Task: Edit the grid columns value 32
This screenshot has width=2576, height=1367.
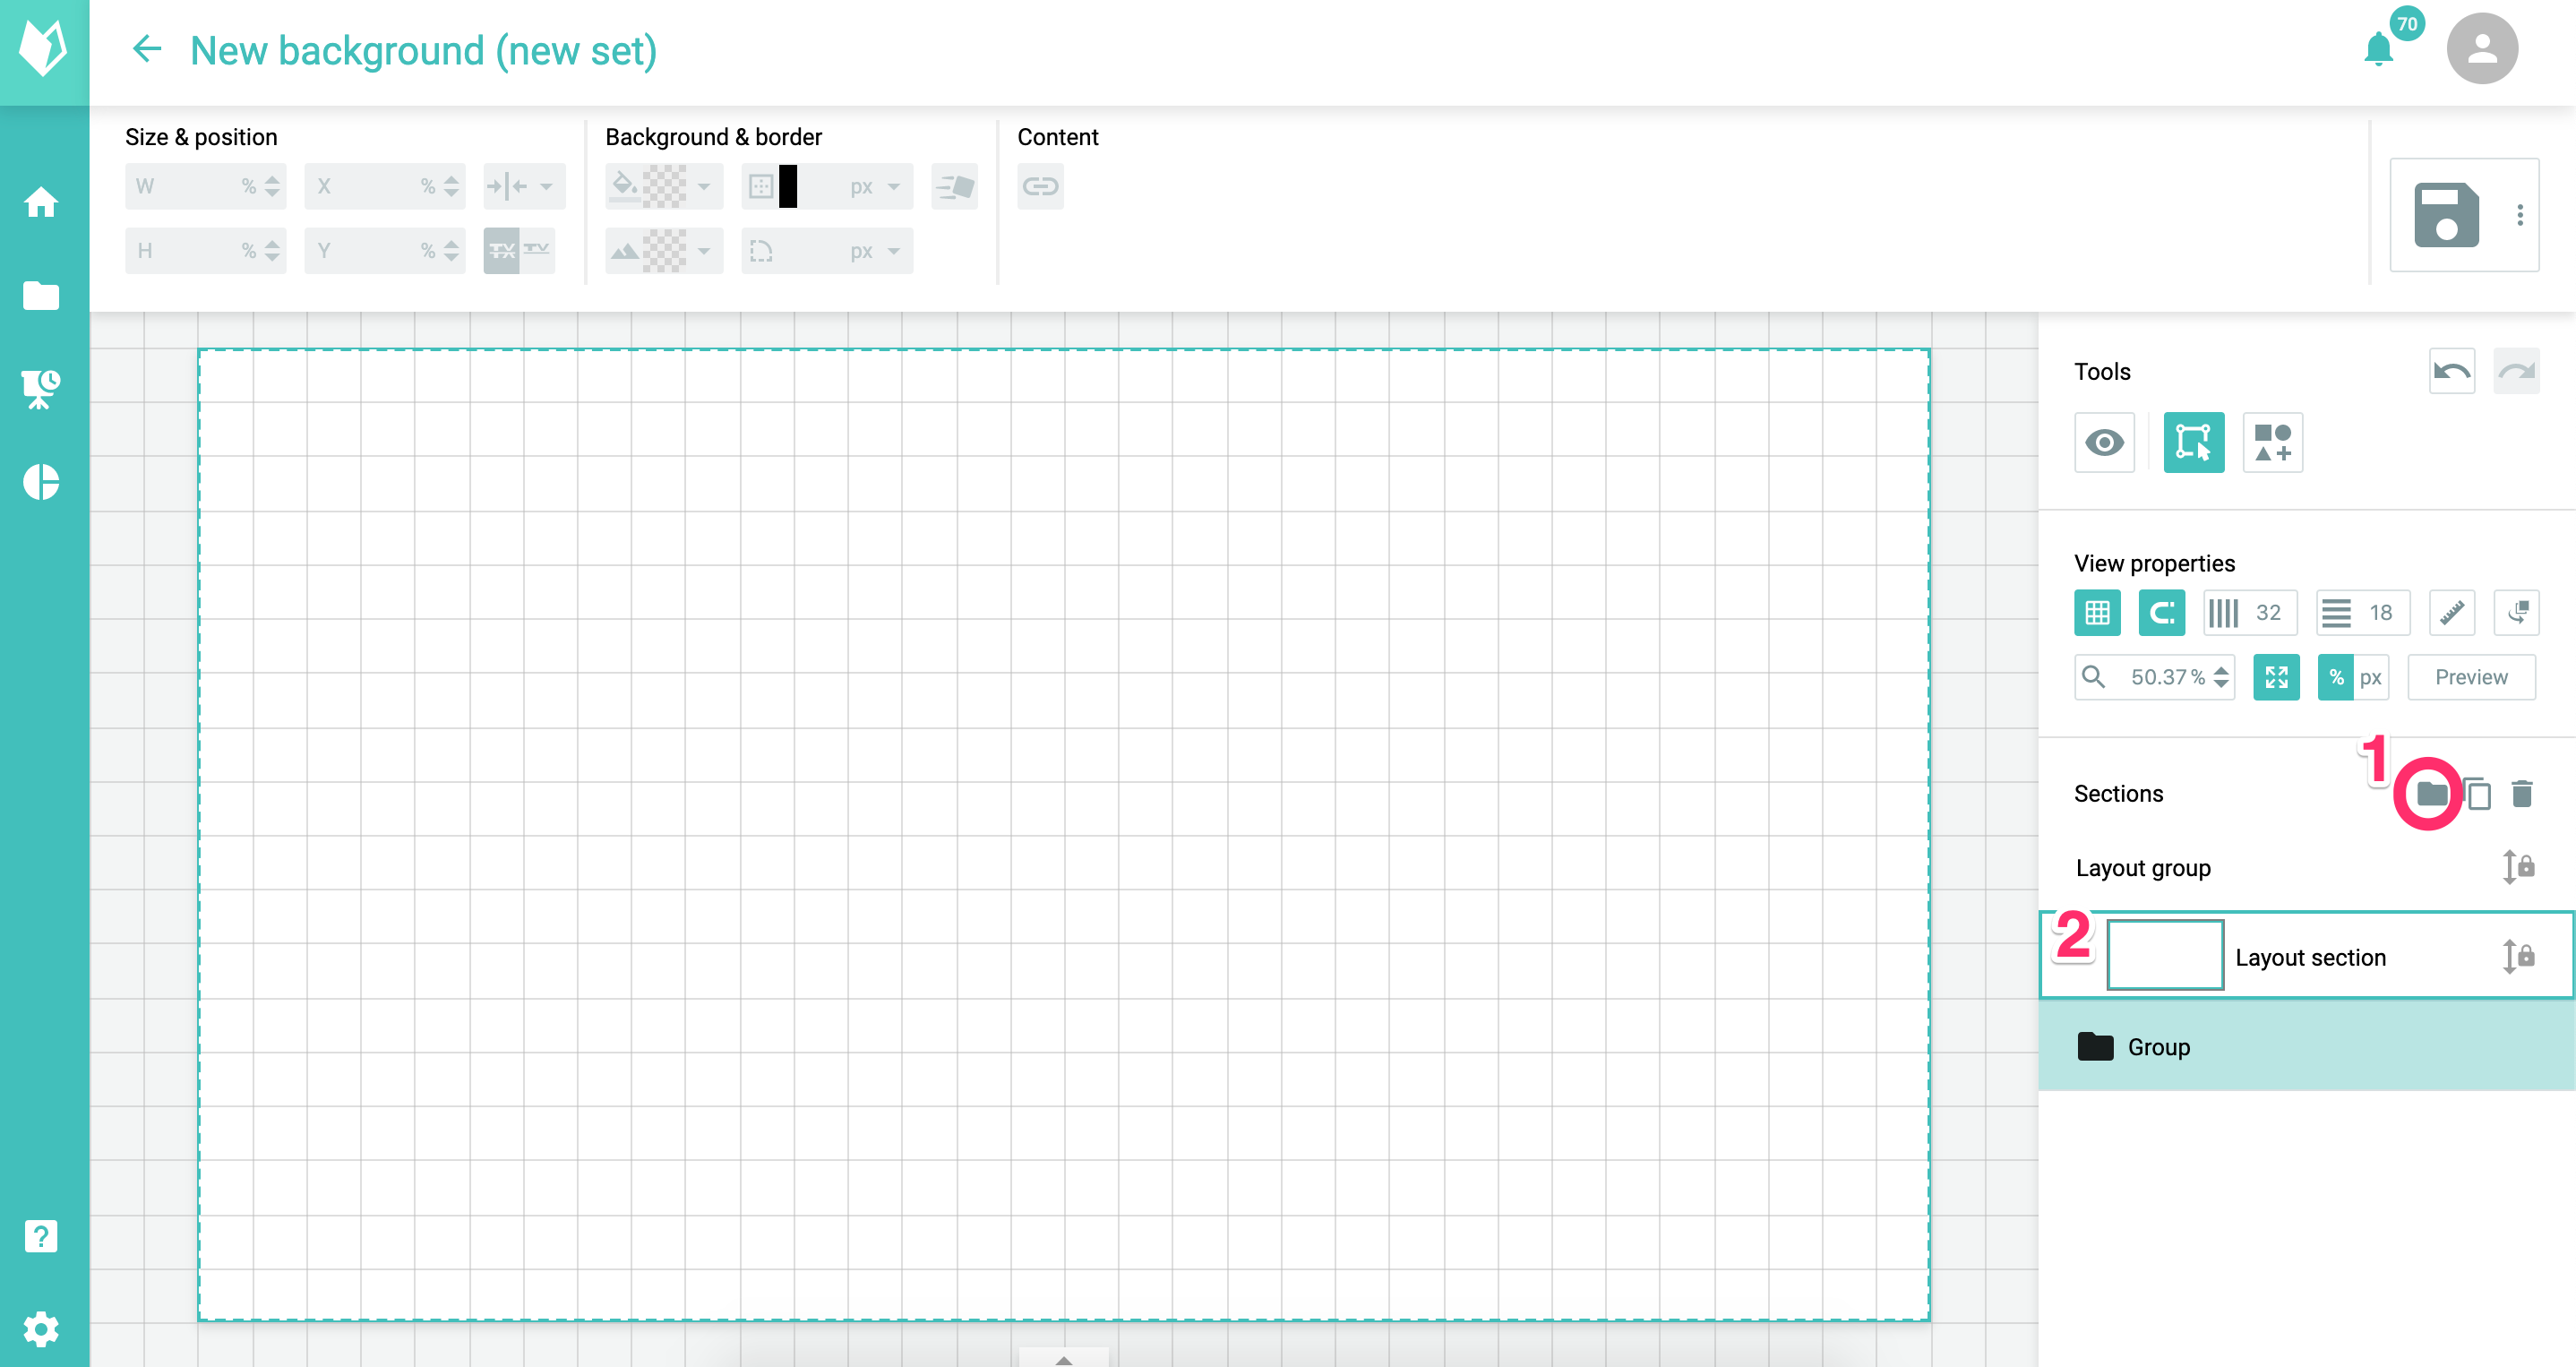Action: click(2250, 612)
